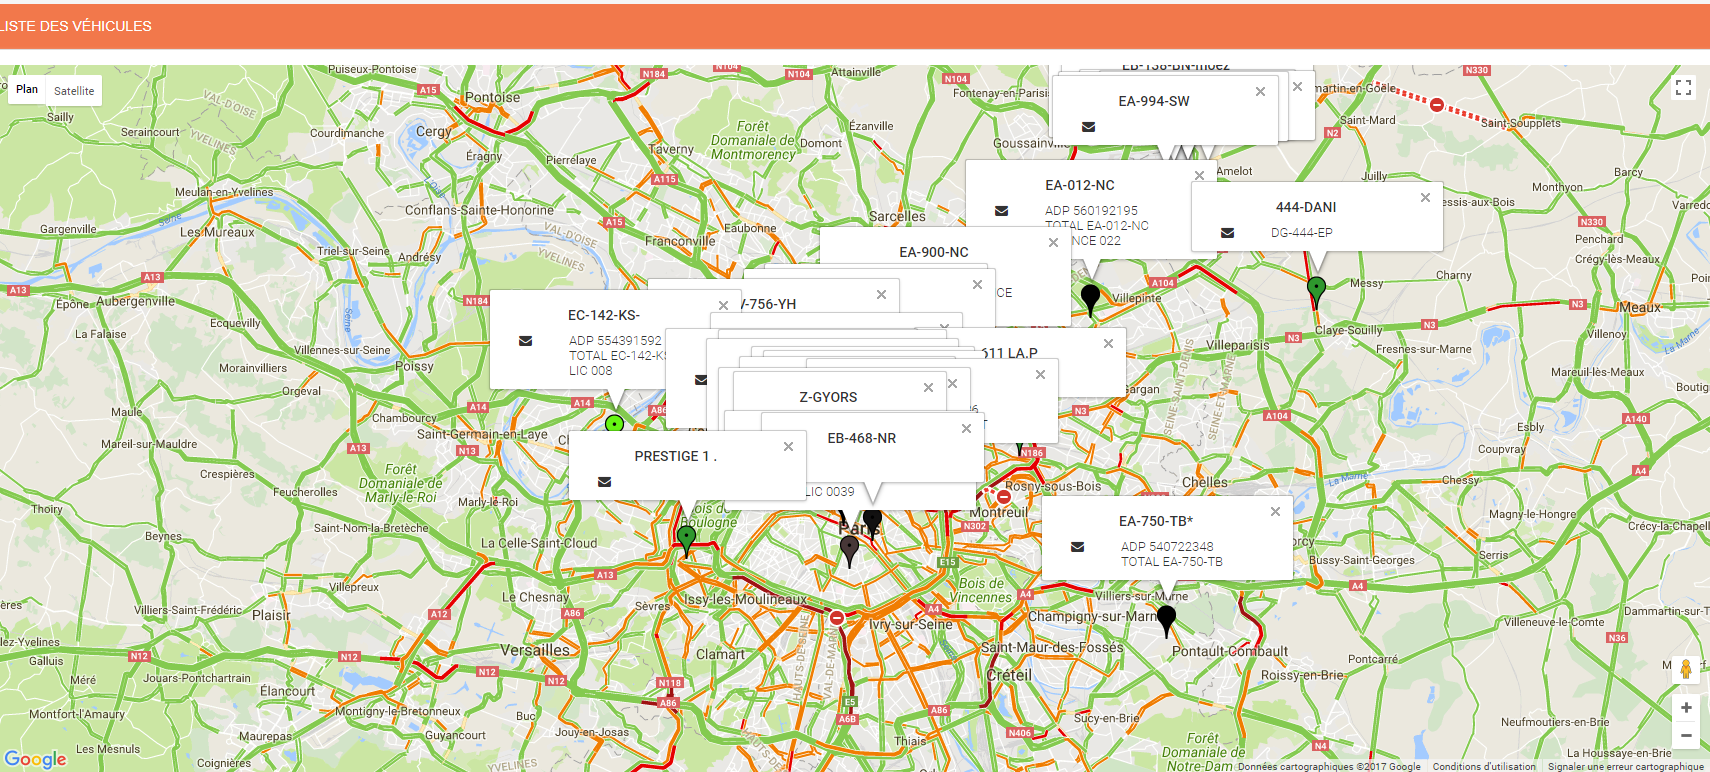Viewport: 1710px width, 772px height.
Task: Click road closure icon near Ivry-sur-Seine
Action: tap(837, 618)
